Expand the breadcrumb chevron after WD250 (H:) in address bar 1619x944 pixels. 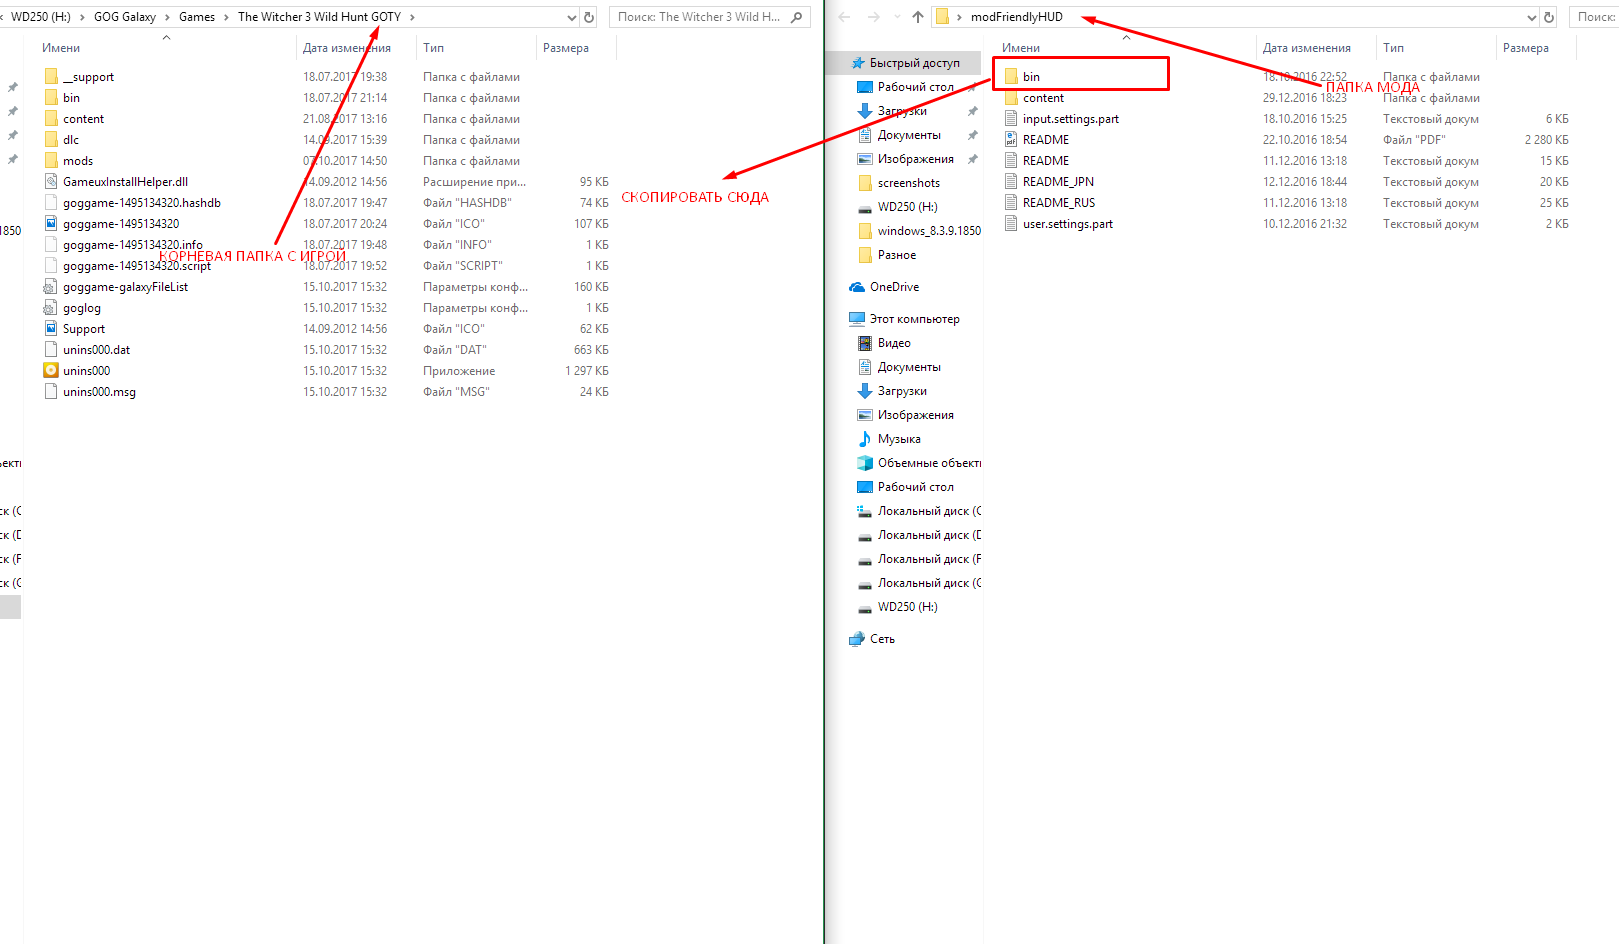click(x=82, y=17)
